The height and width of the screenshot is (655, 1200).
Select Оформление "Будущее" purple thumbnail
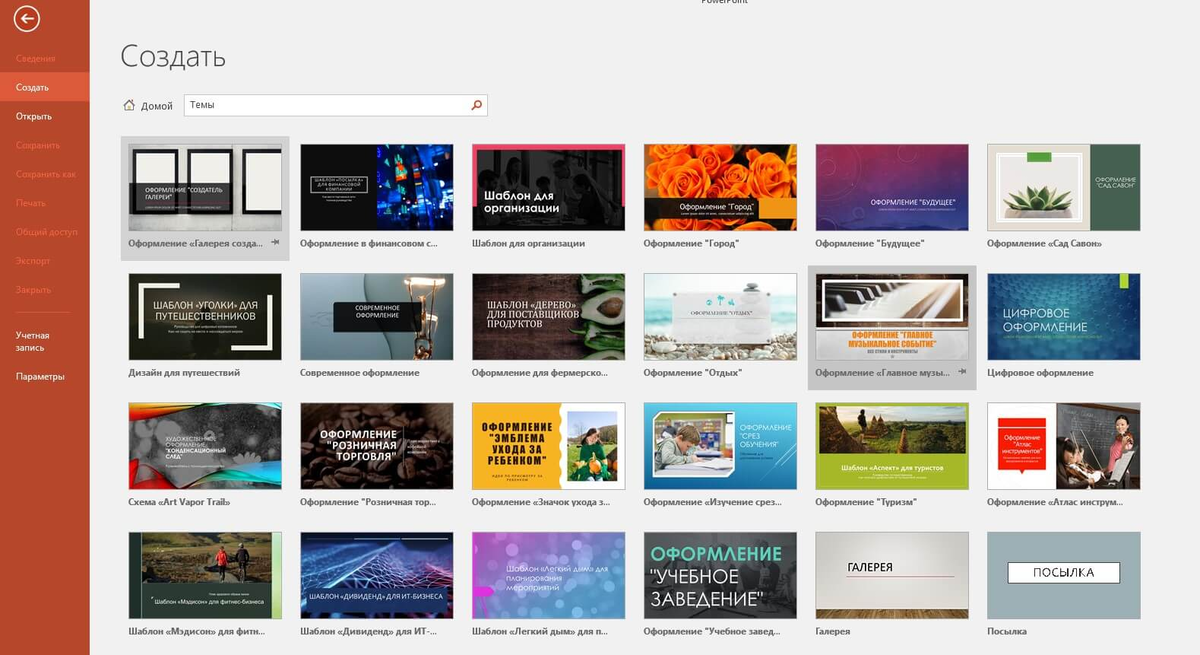[x=892, y=187]
